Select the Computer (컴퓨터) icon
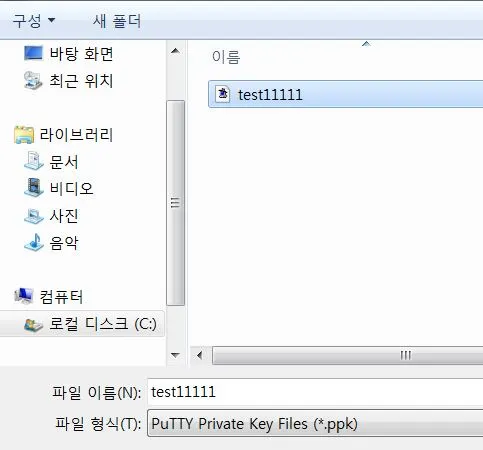 point(24,296)
